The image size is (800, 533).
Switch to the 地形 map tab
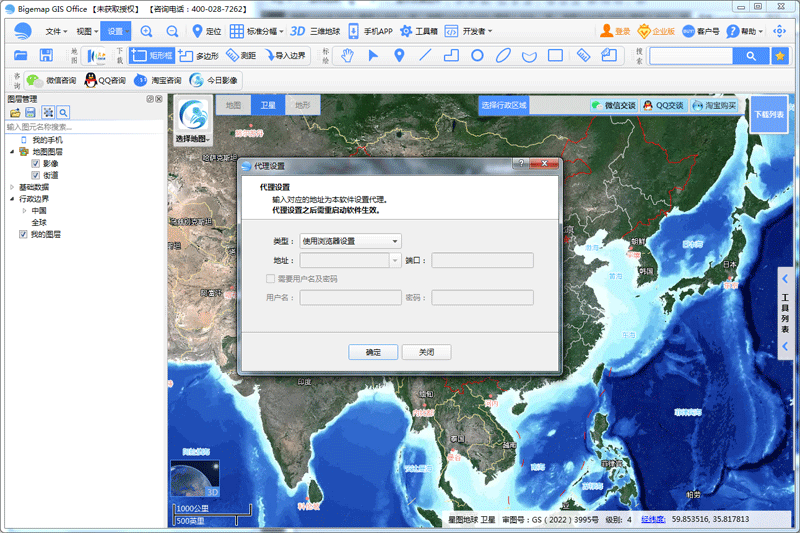click(x=303, y=105)
